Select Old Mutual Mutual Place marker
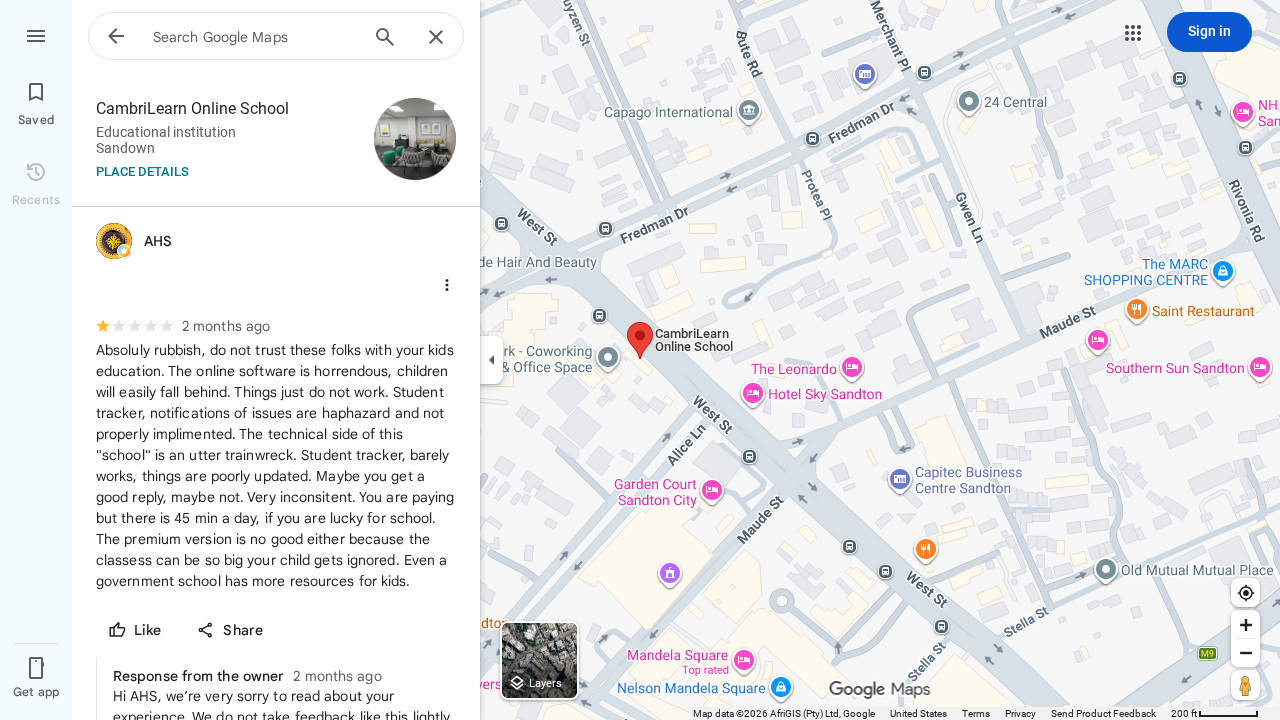The width and height of the screenshot is (1280, 720). click(x=1105, y=570)
